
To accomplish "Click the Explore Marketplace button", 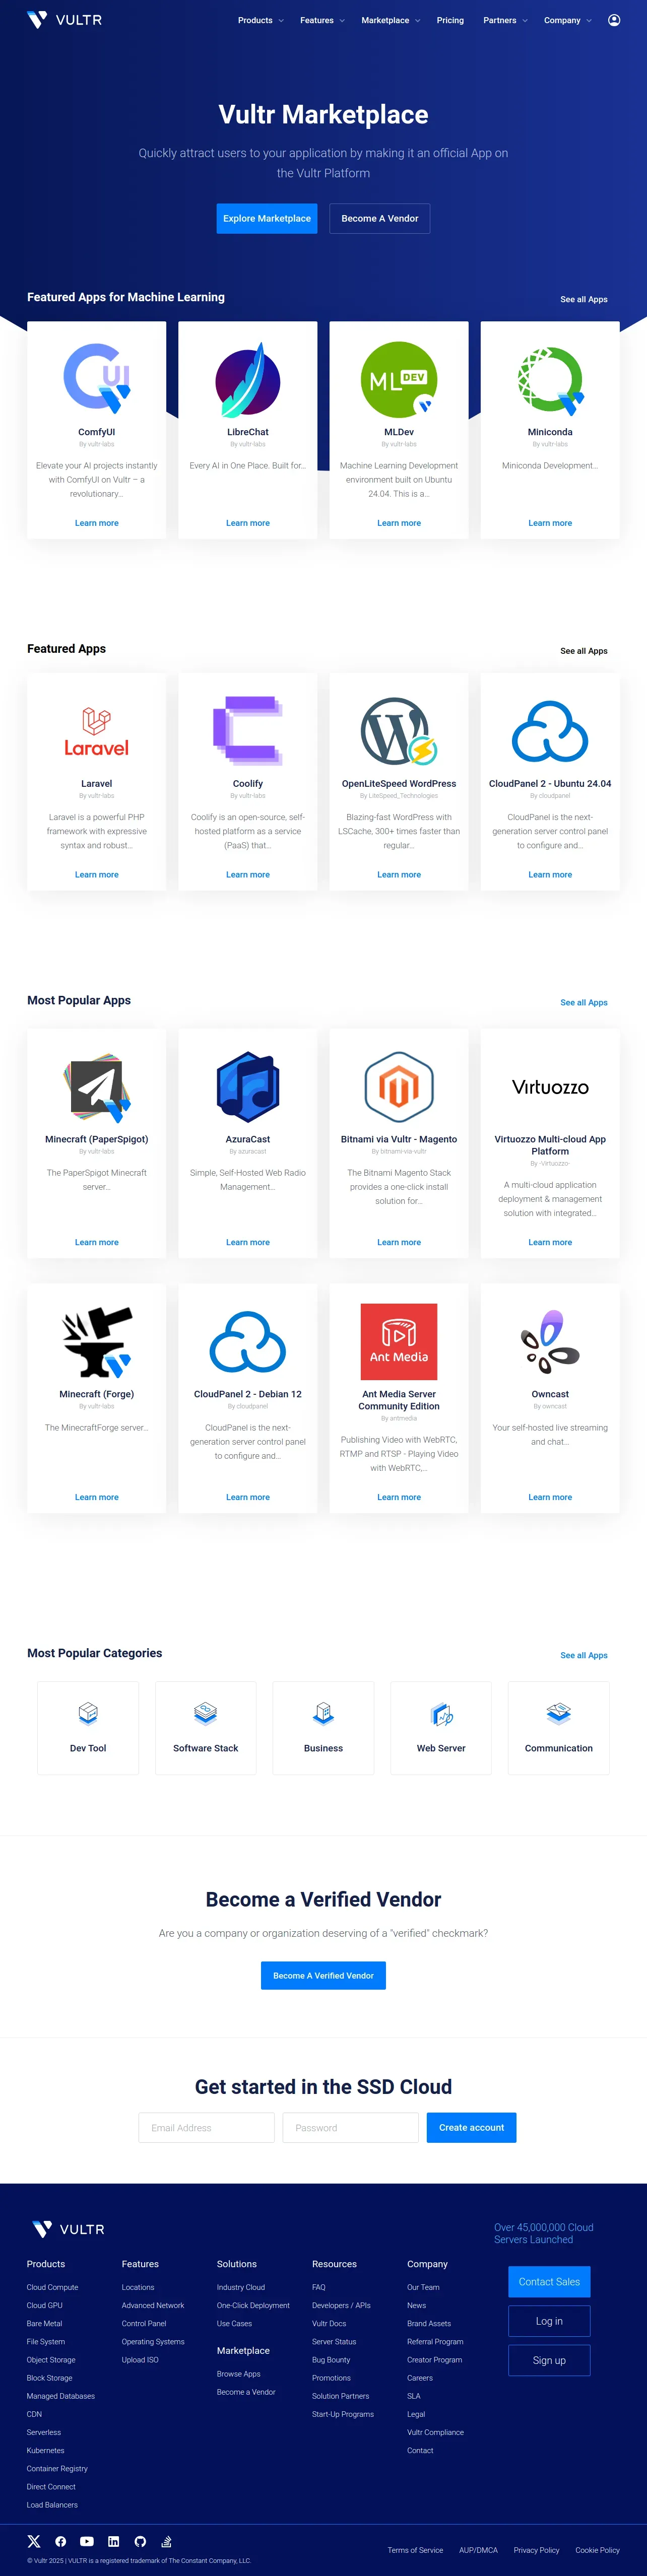I will 267,218.
